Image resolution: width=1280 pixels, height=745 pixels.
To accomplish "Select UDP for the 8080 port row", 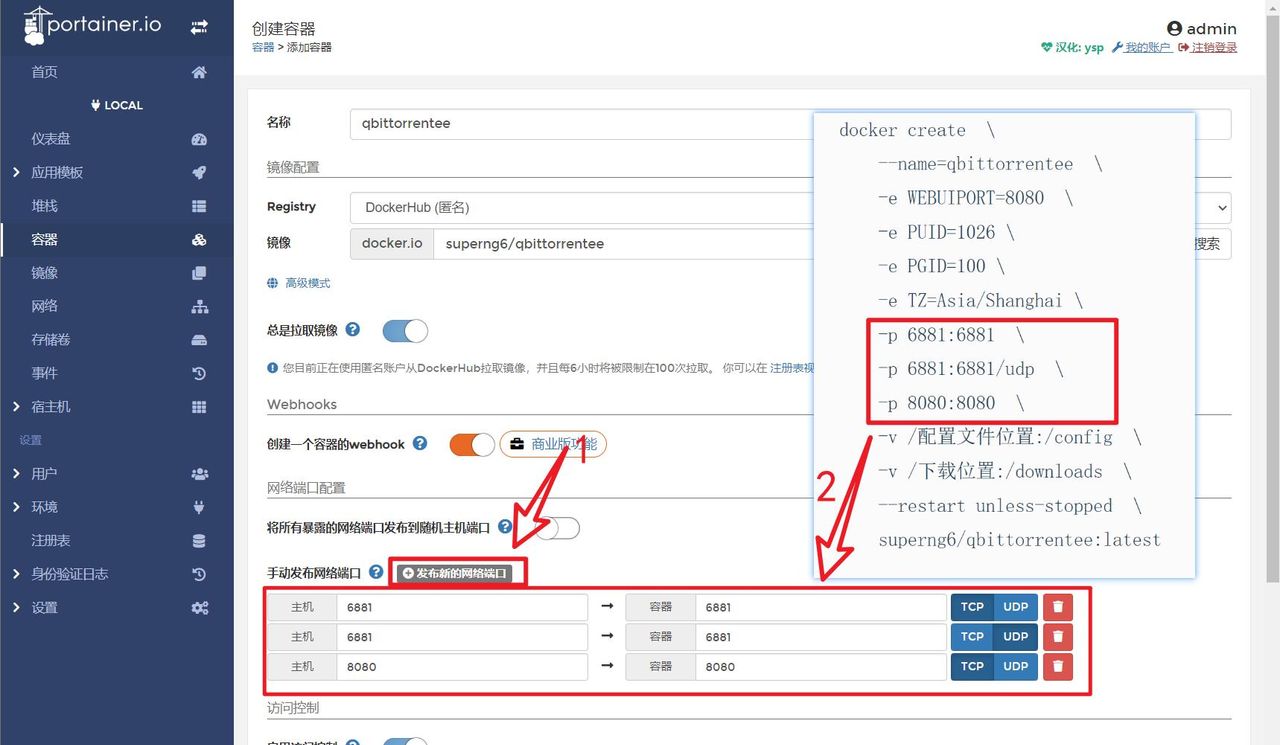I will pyautogui.click(x=1015, y=667).
